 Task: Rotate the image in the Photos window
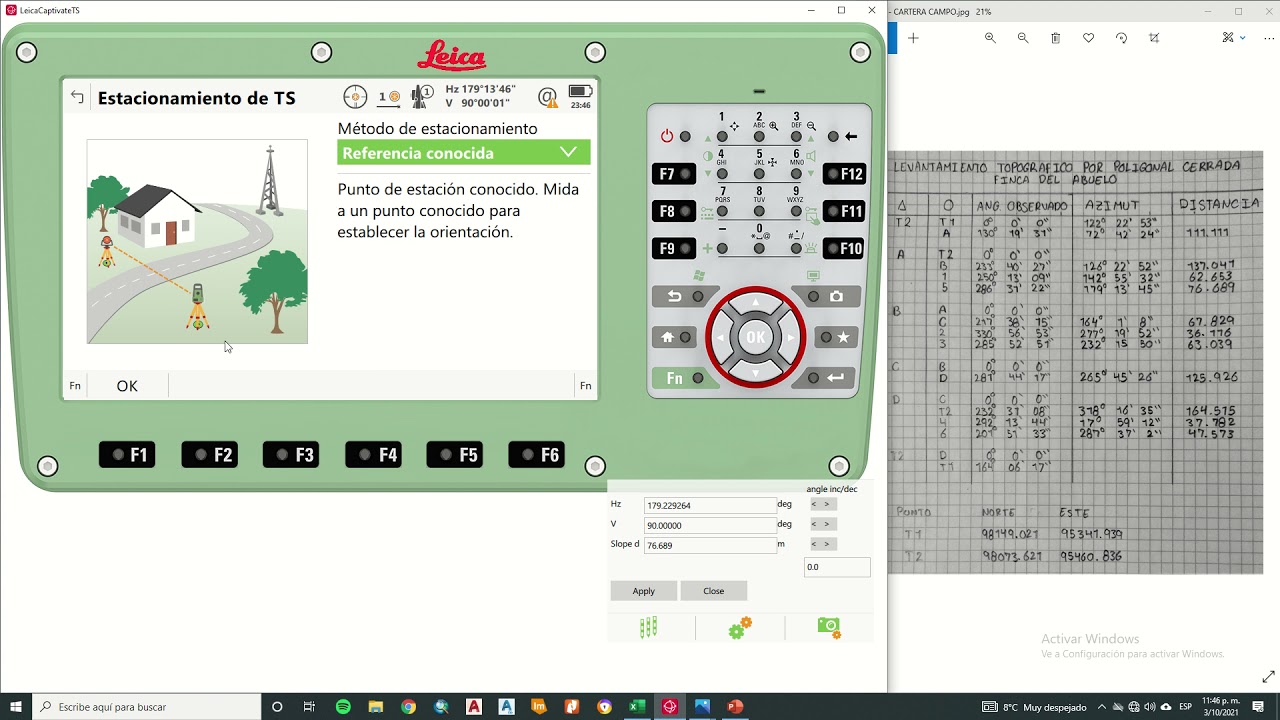pos(1121,38)
